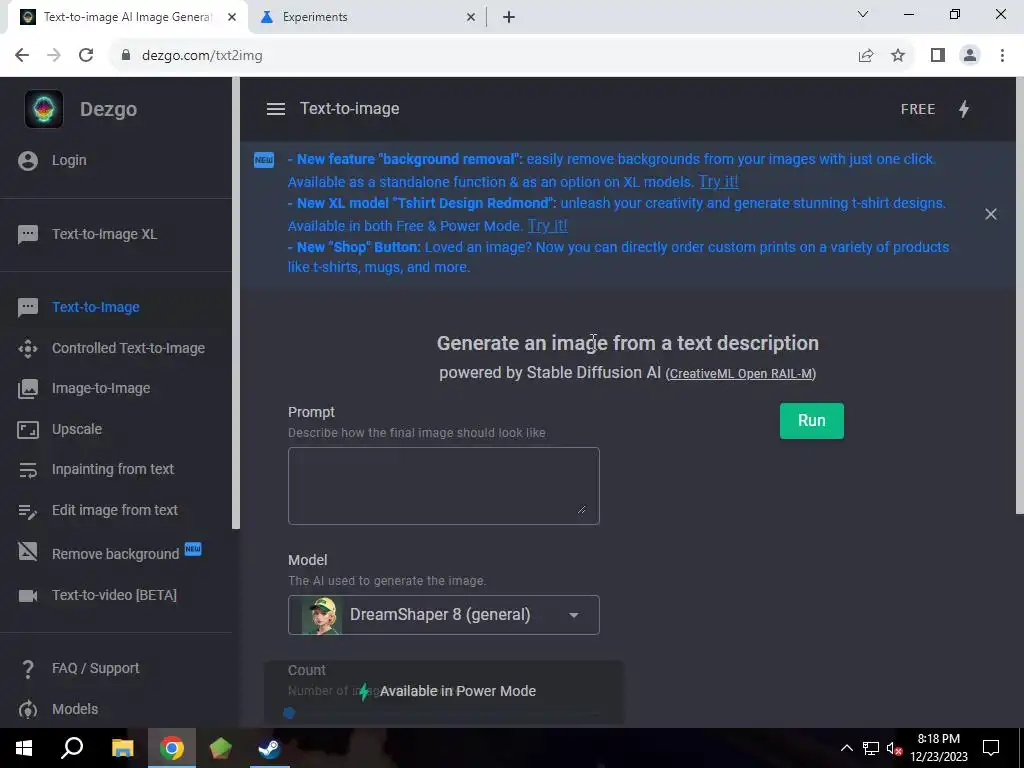
Task: Click the Count slider handle
Action: (289, 713)
